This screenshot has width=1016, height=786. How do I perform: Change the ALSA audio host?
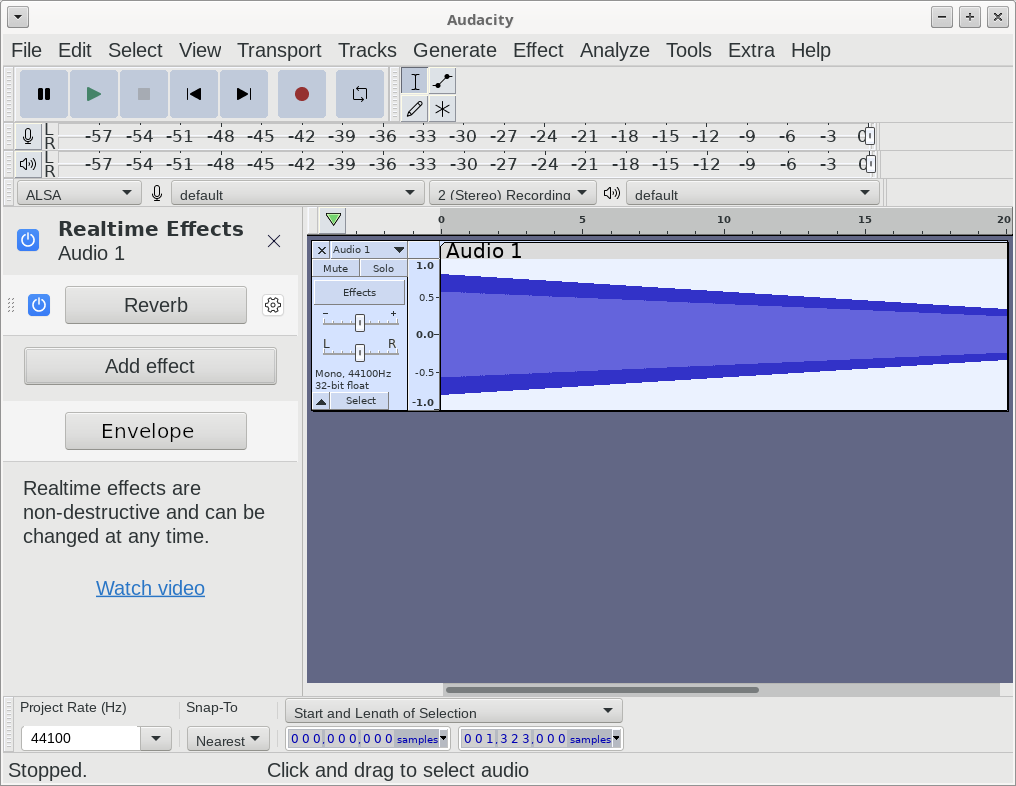pos(78,192)
